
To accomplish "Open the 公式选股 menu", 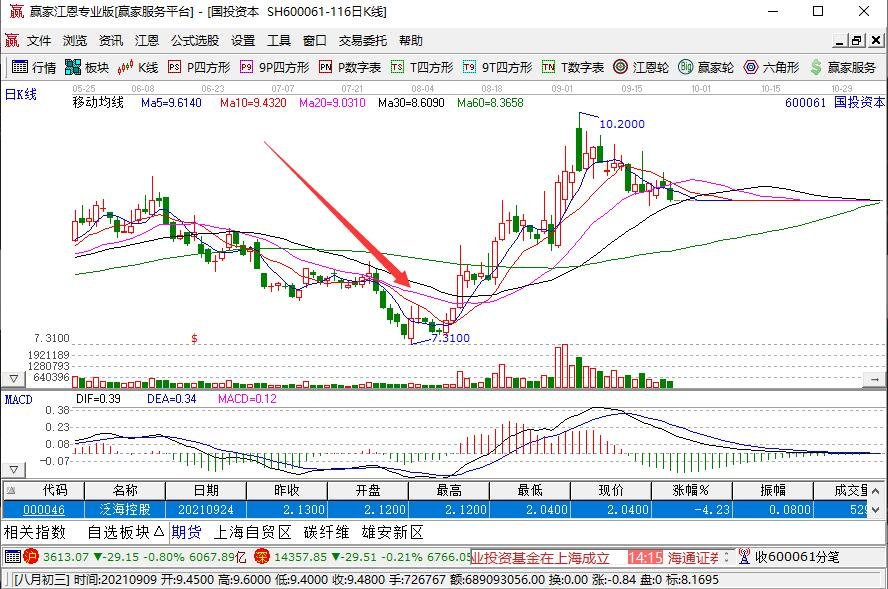I will [195, 41].
